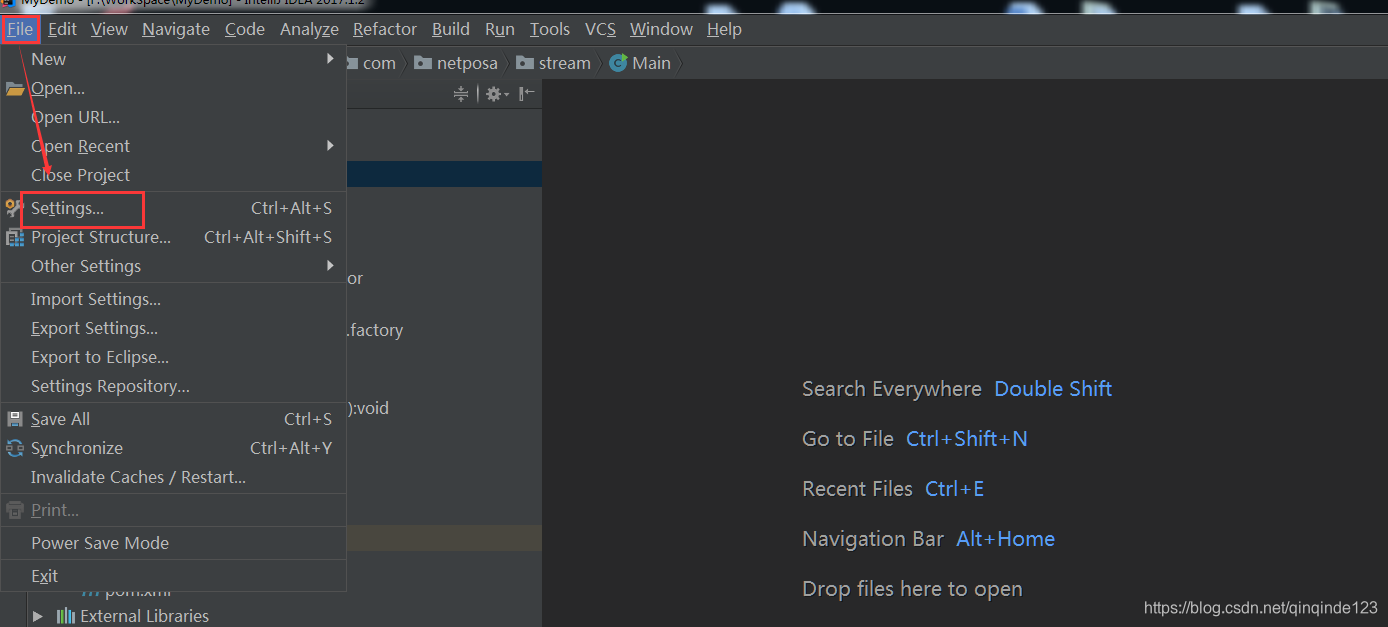Image resolution: width=1388 pixels, height=627 pixels.
Task: Expand the External Libraries node
Action: point(38,616)
